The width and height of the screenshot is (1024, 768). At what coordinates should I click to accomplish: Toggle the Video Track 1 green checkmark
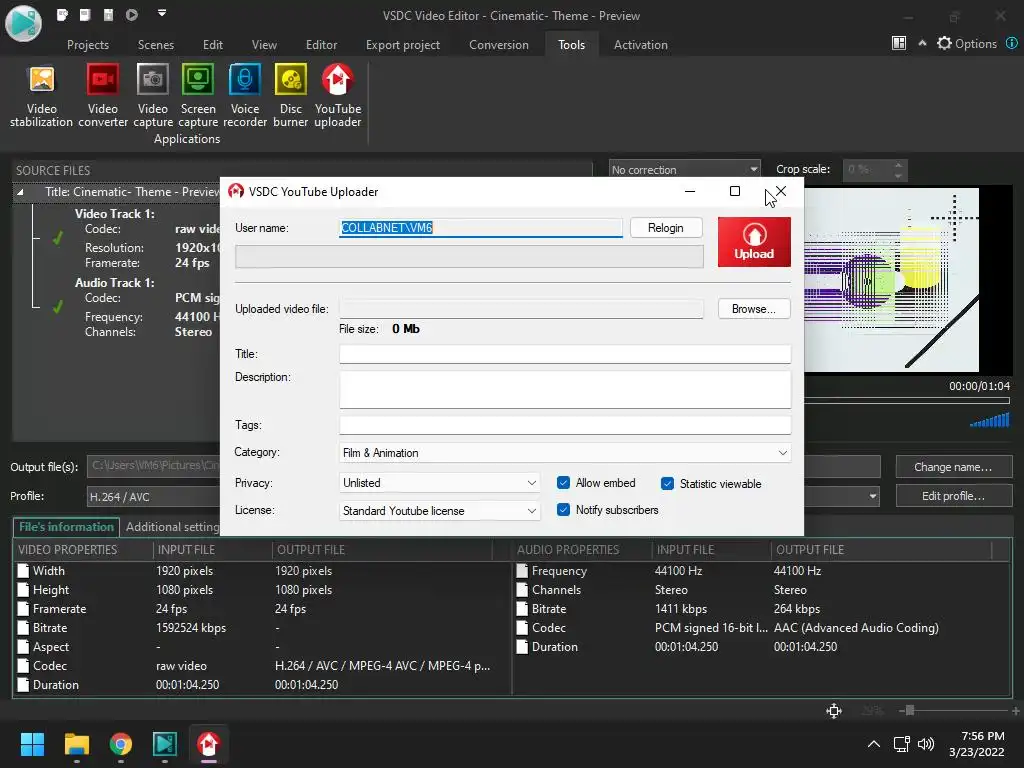click(58, 238)
